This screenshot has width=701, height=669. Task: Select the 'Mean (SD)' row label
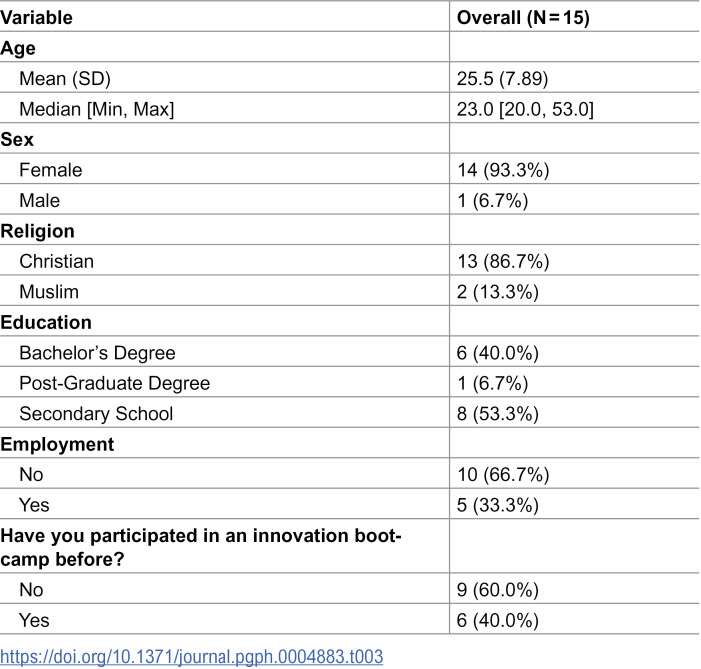pos(65,78)
